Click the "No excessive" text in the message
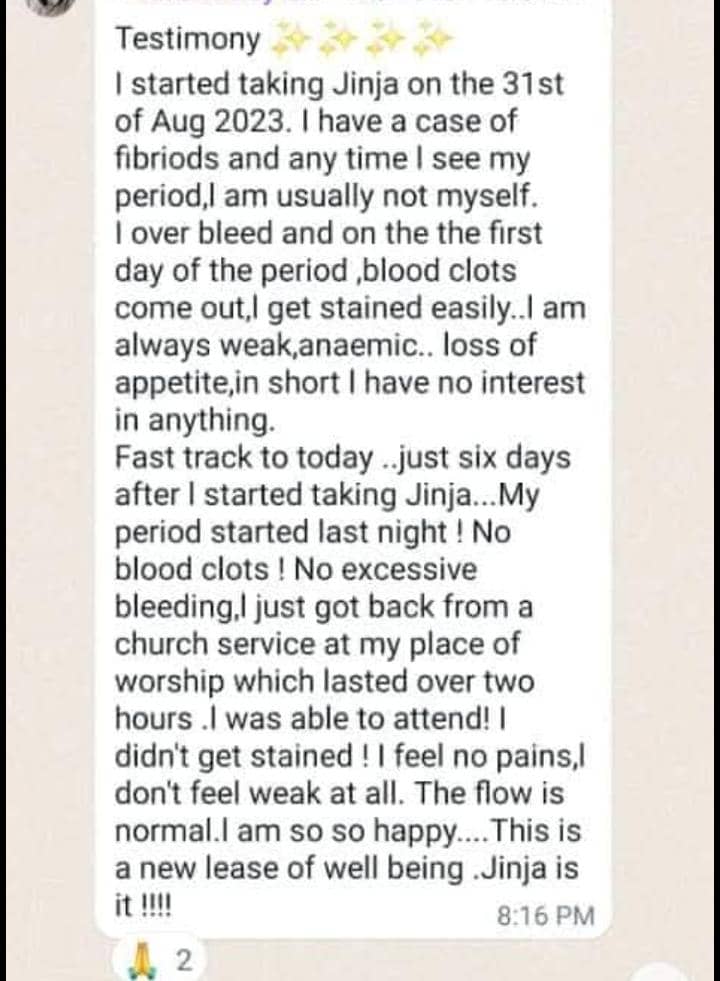 coord(410,570)
